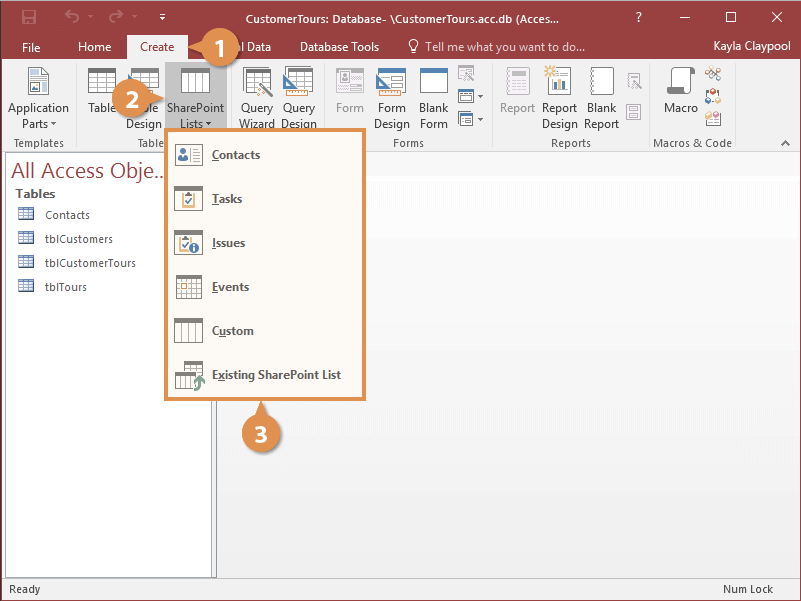
Task: Click the Class Module icon
Action: (713, 96)
